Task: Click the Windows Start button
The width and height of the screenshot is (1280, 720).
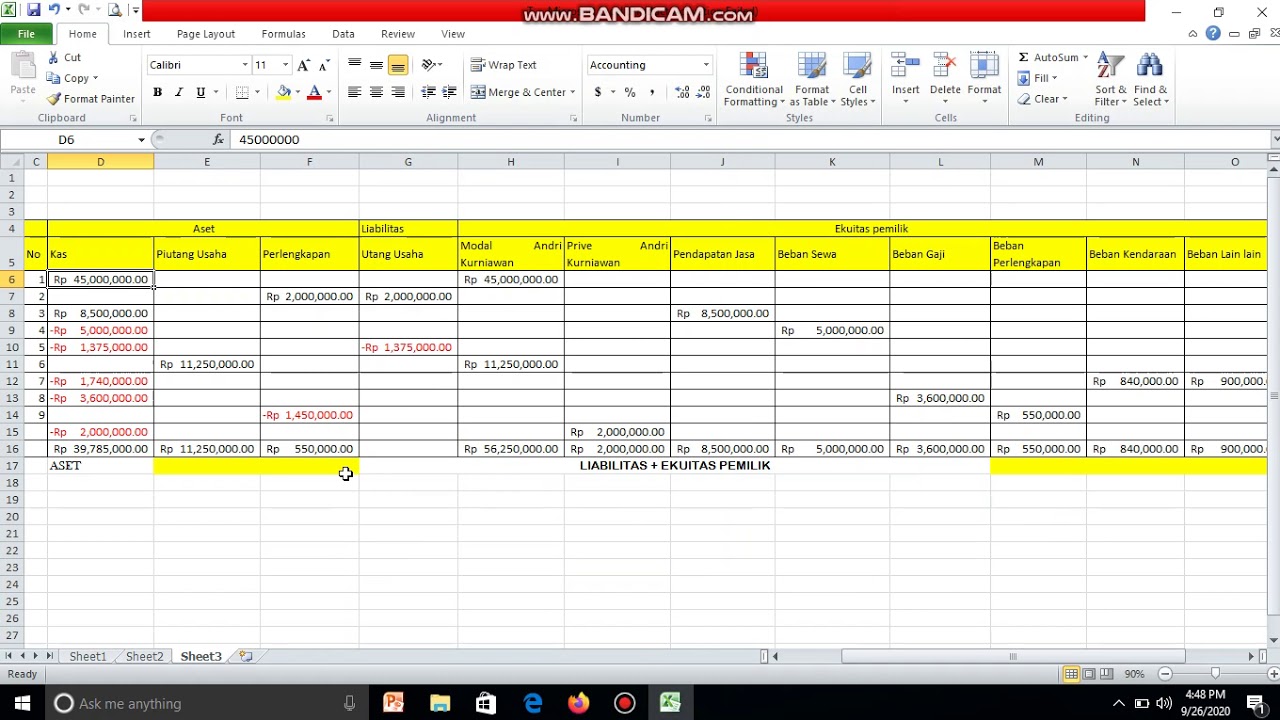Action: pos(22,703)
